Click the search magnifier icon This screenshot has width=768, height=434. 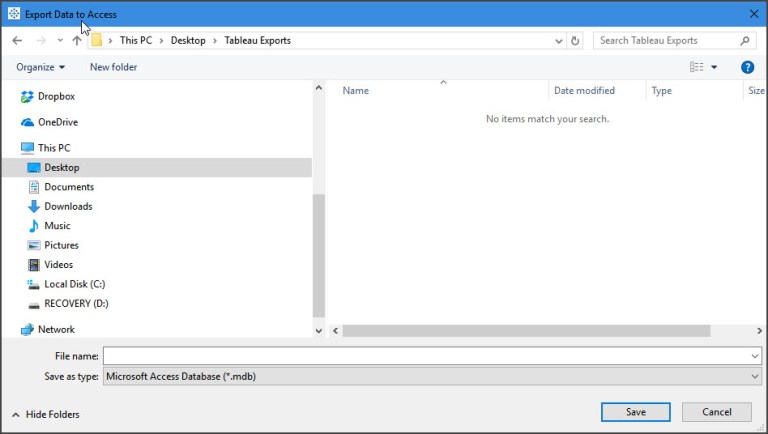click(745, 41)
